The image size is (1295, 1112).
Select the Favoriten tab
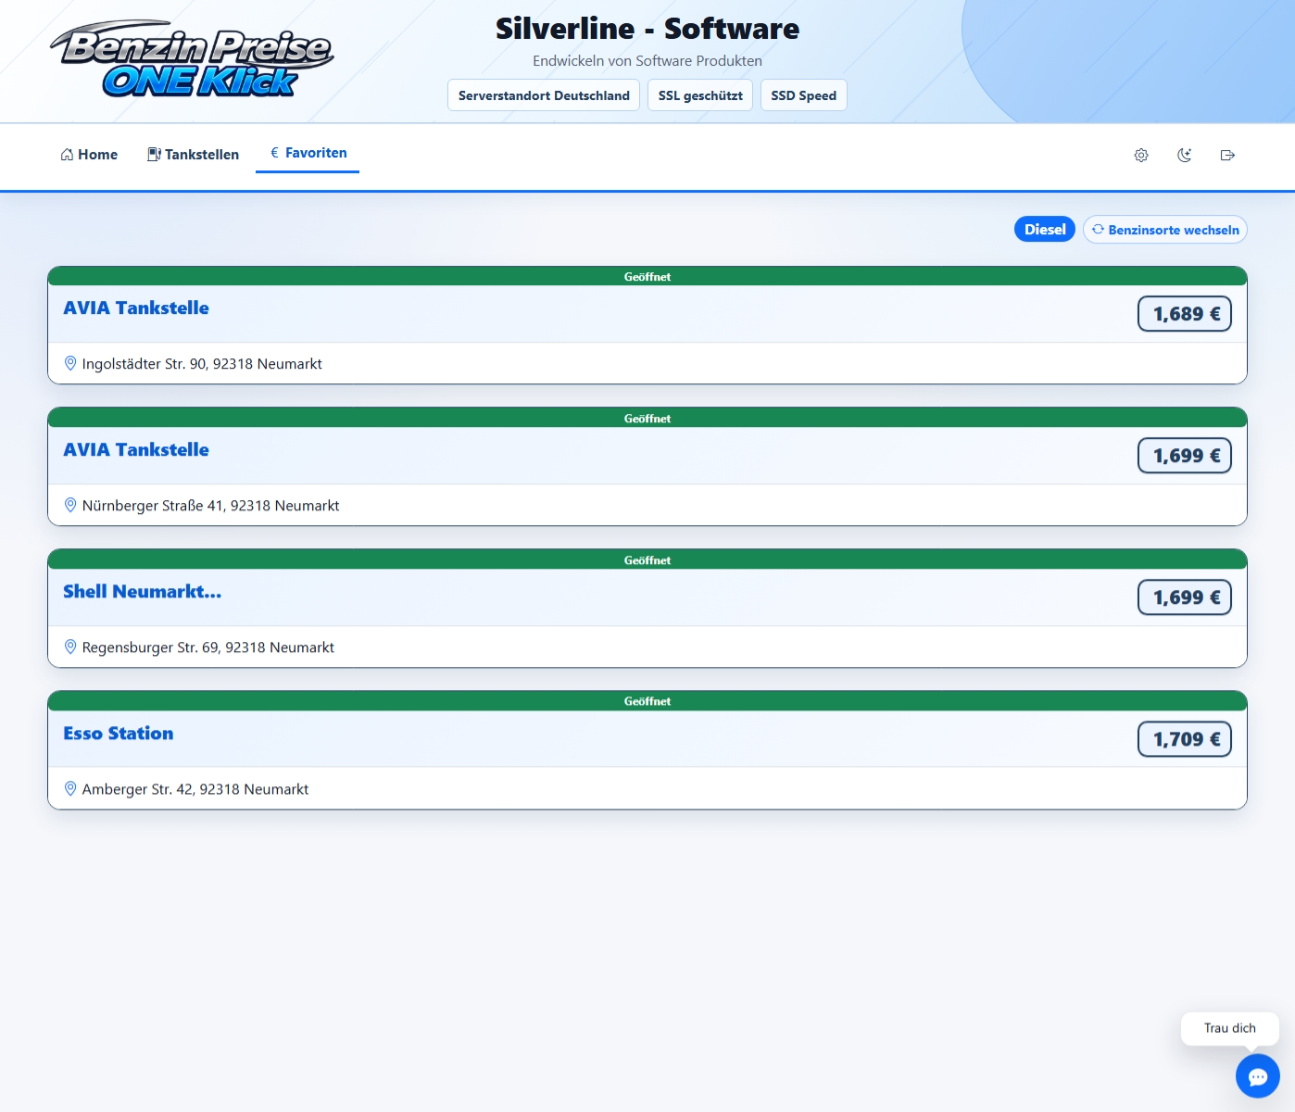coord(308,153)
